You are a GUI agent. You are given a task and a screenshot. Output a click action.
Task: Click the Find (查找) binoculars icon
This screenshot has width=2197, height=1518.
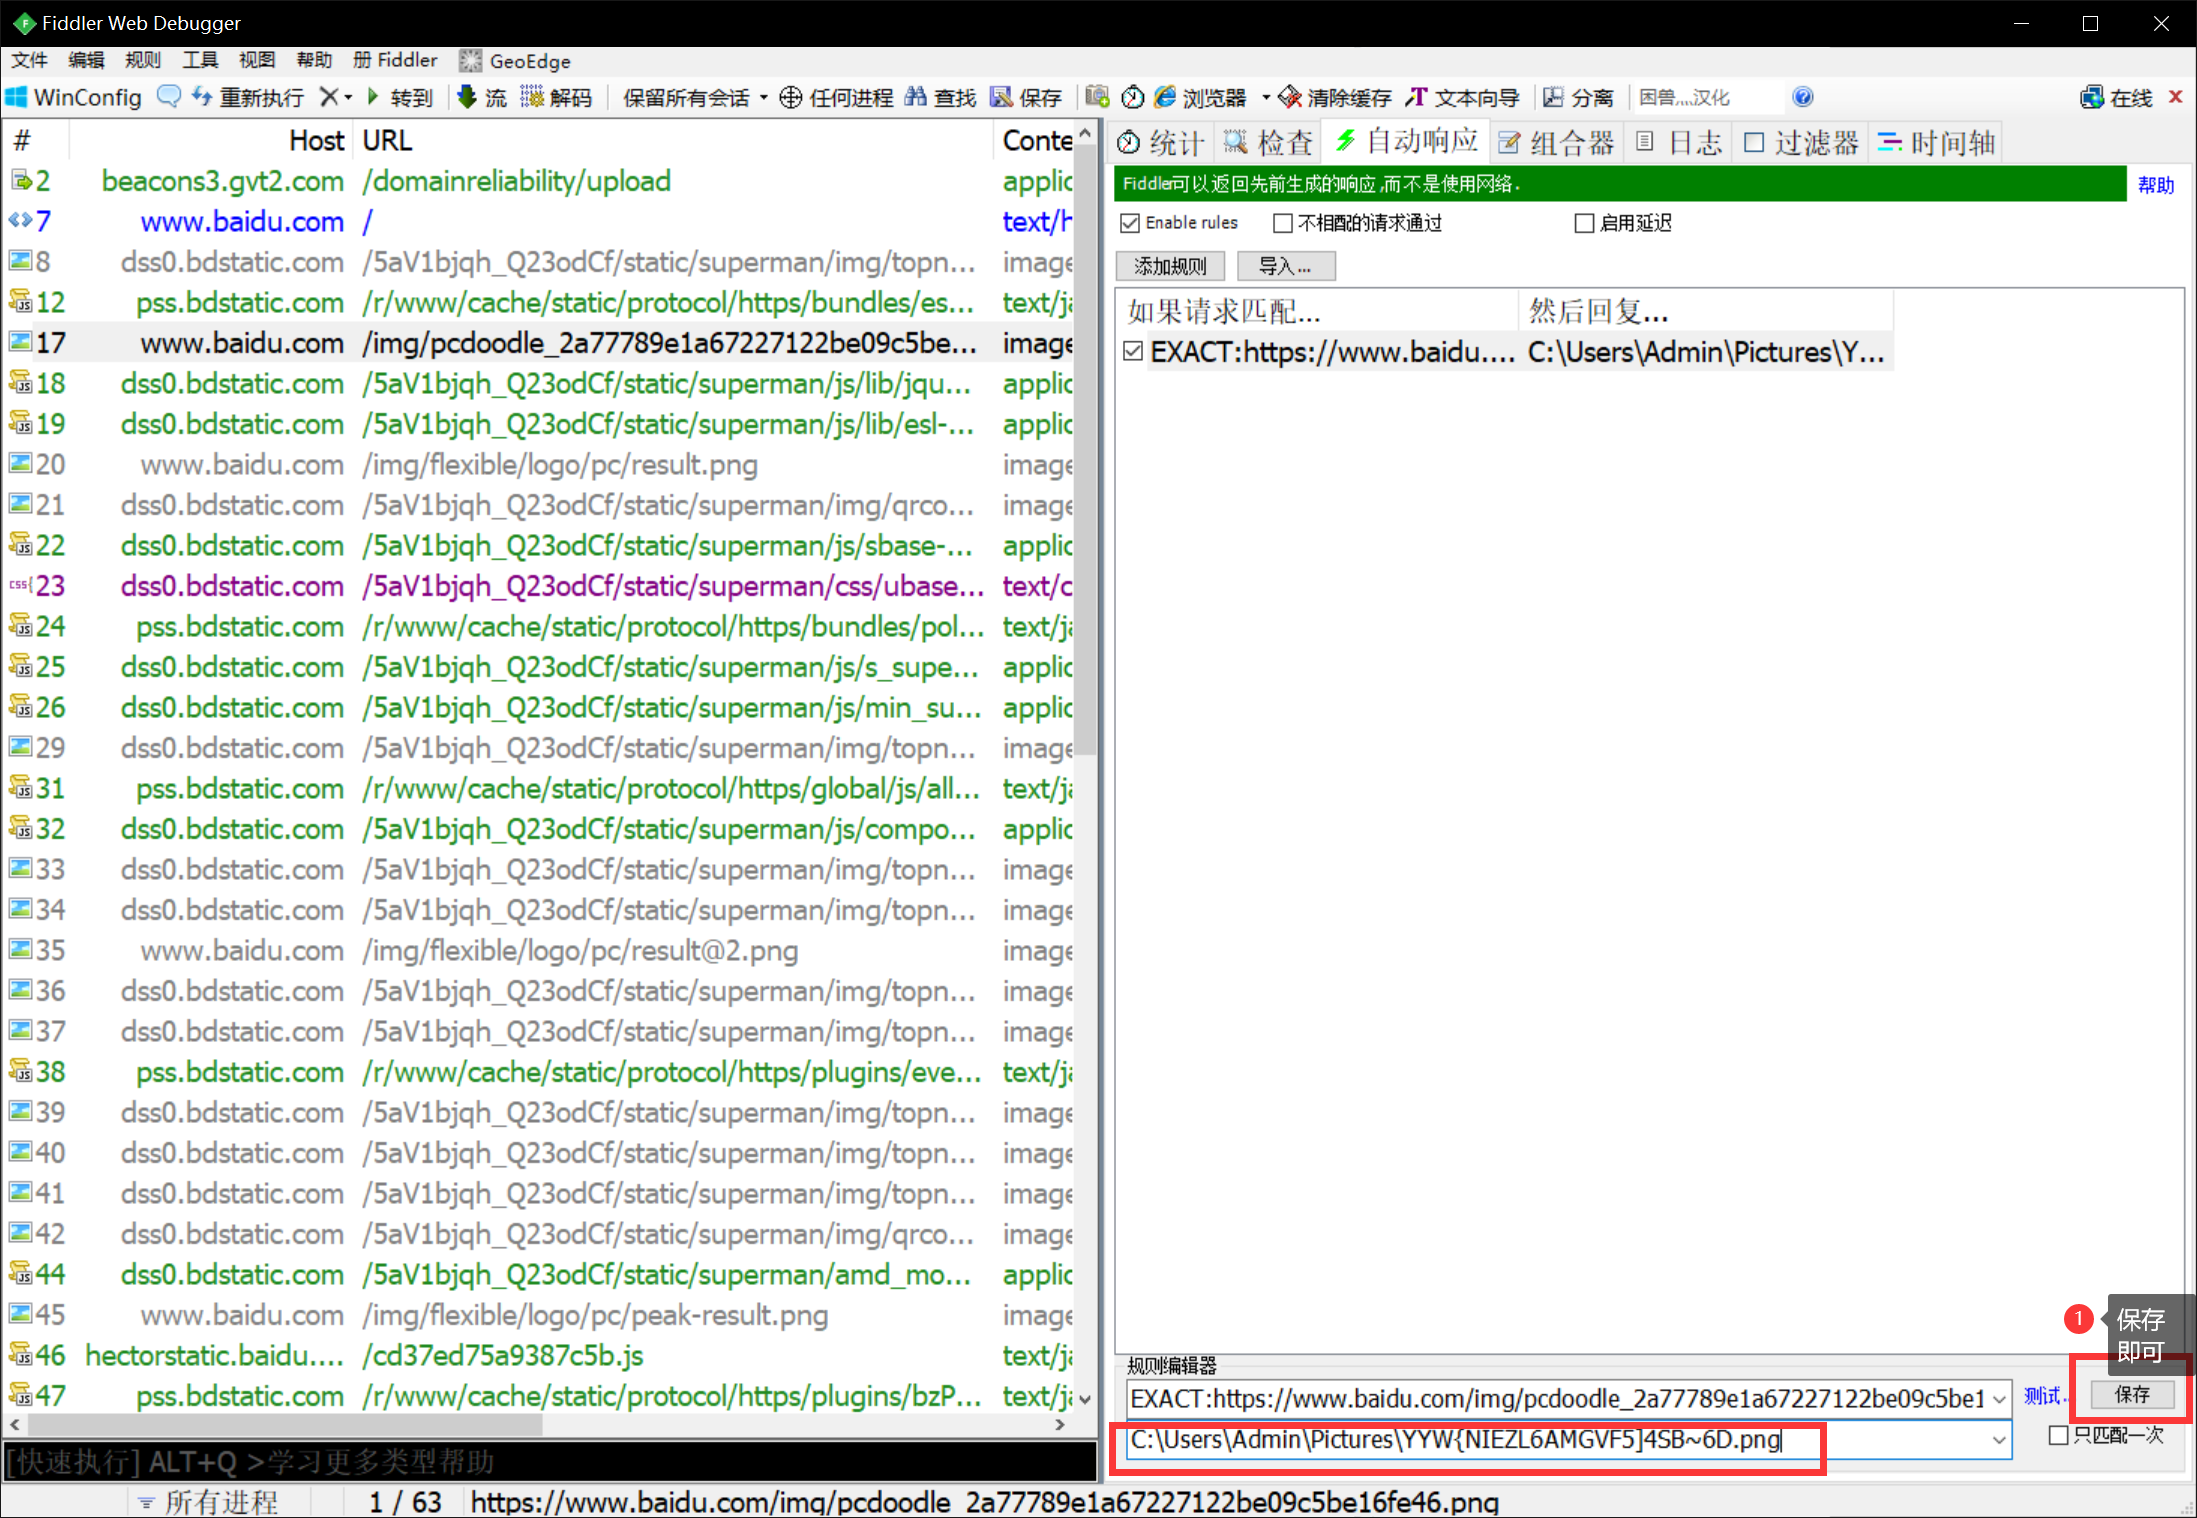[x=915, y=97]
